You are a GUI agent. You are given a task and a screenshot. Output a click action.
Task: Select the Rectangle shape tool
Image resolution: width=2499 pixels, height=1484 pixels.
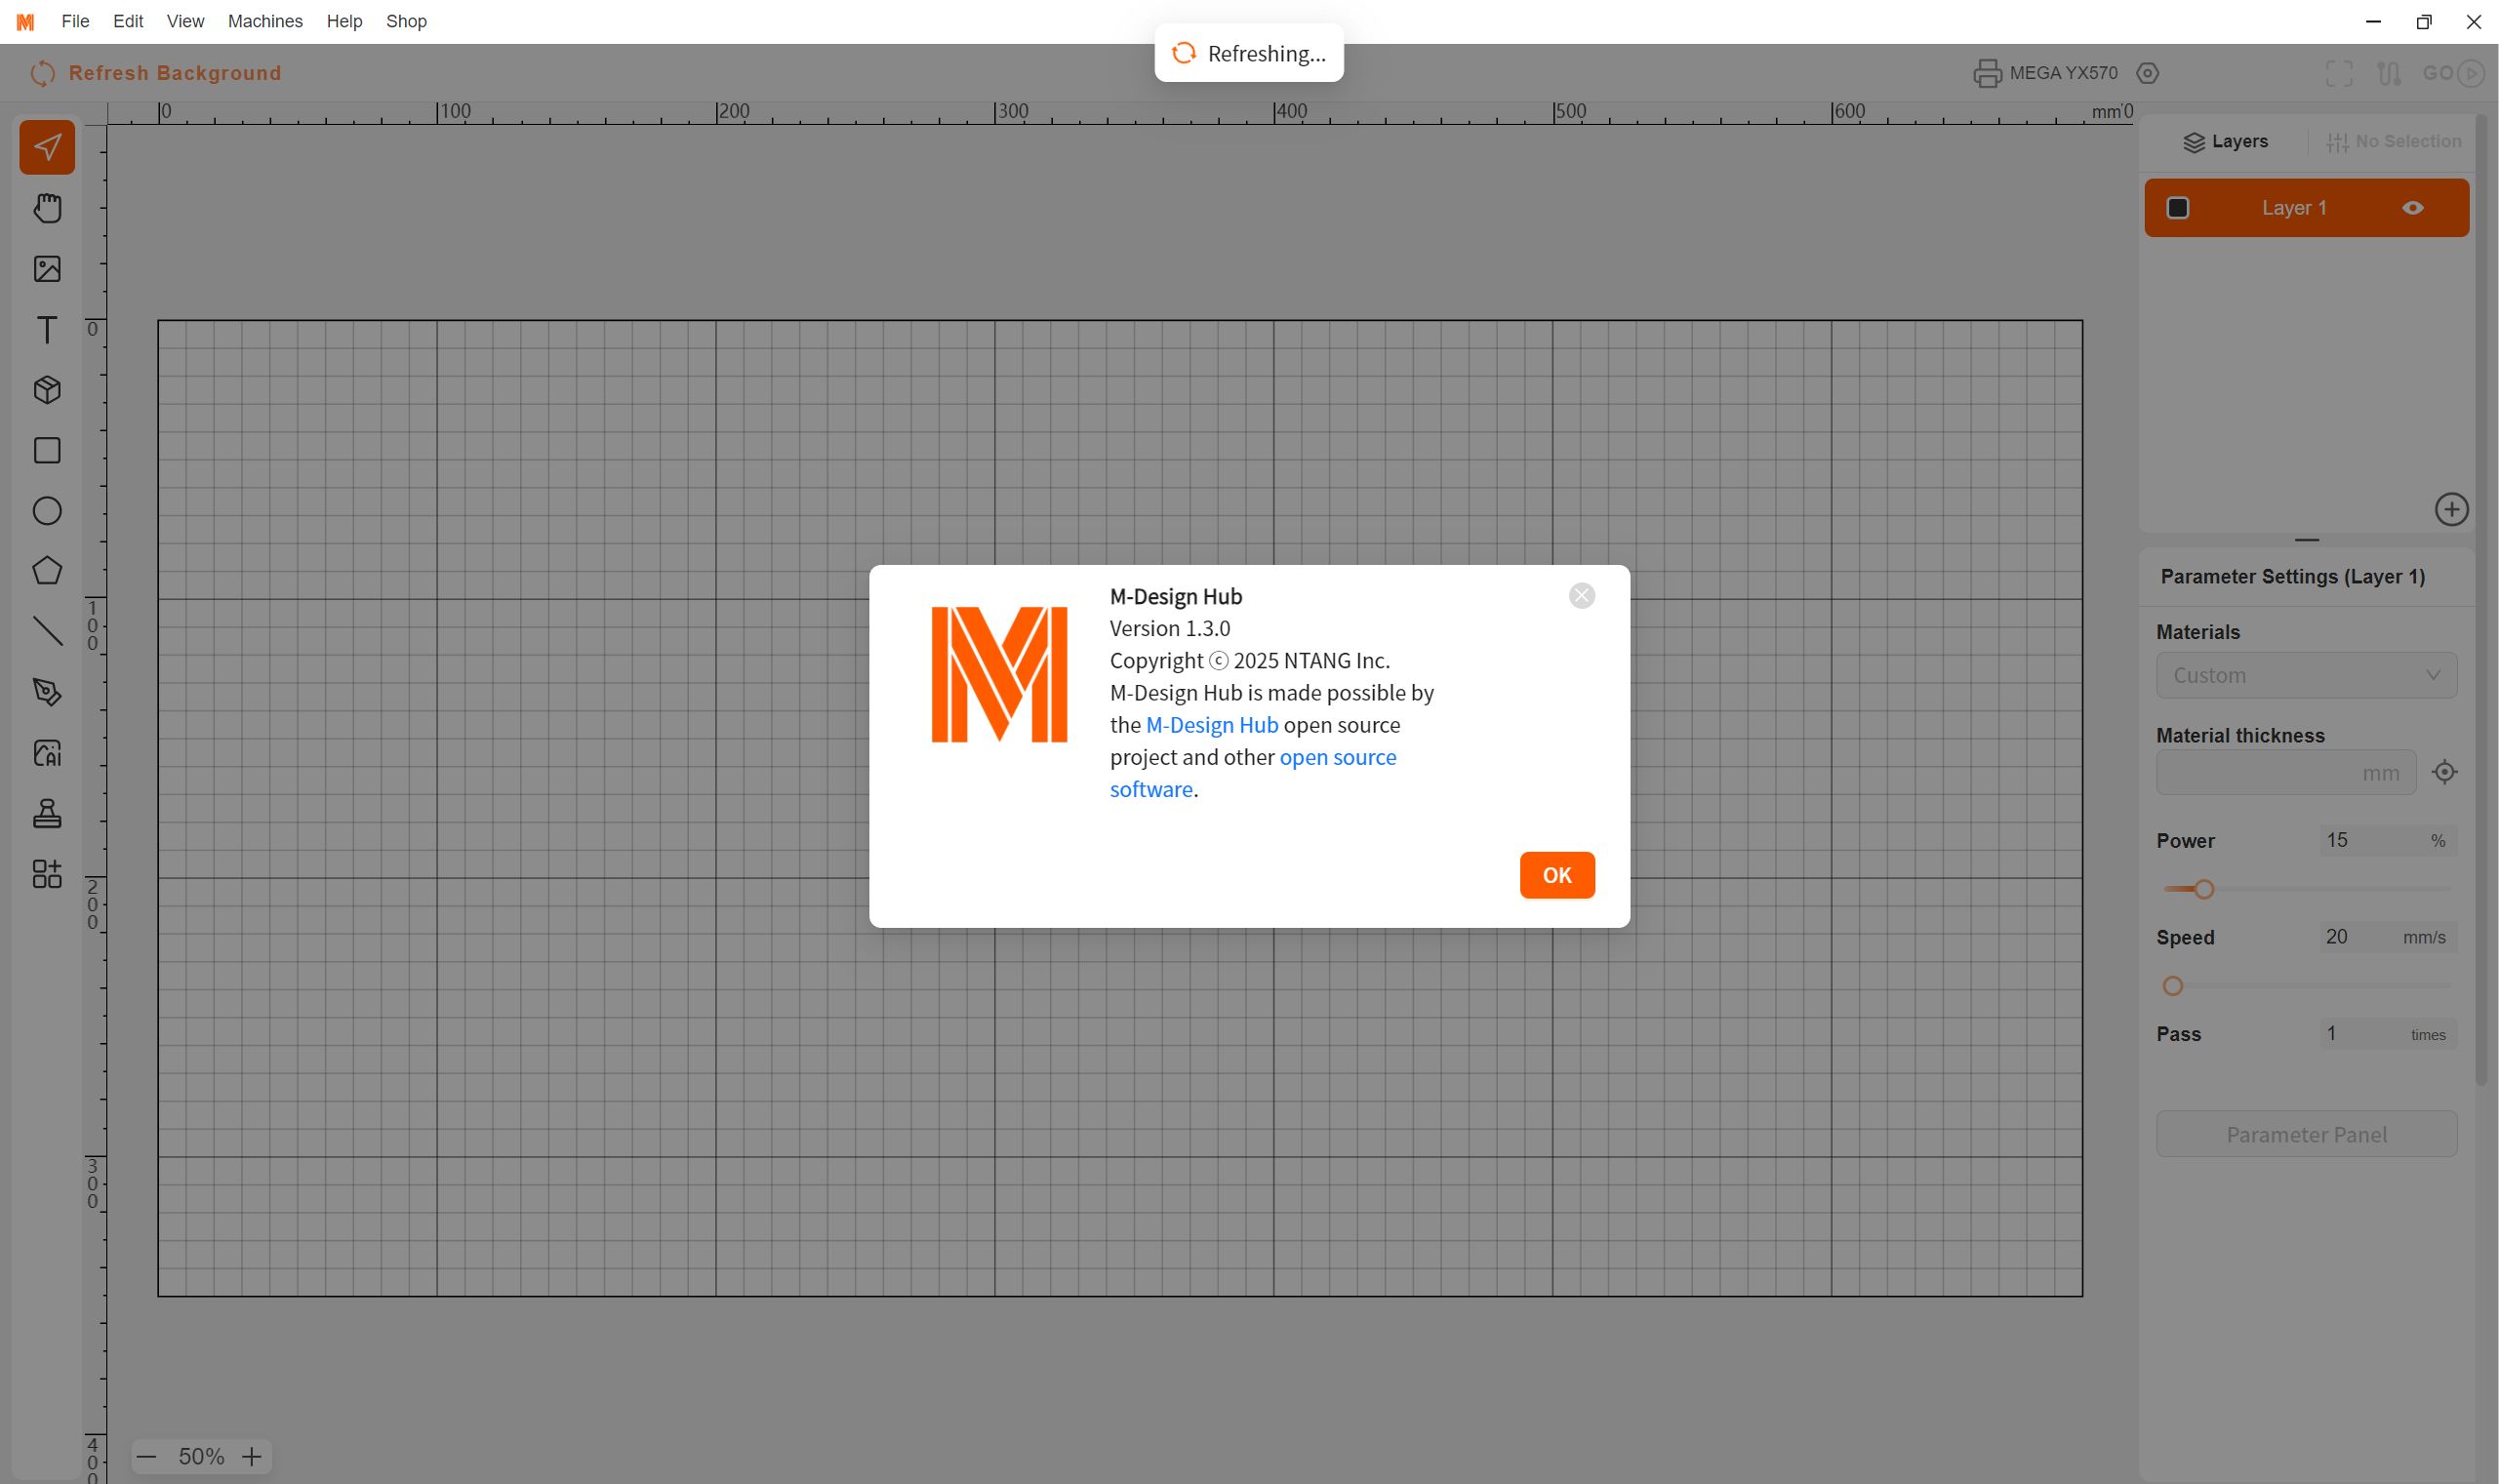(47, 451)
